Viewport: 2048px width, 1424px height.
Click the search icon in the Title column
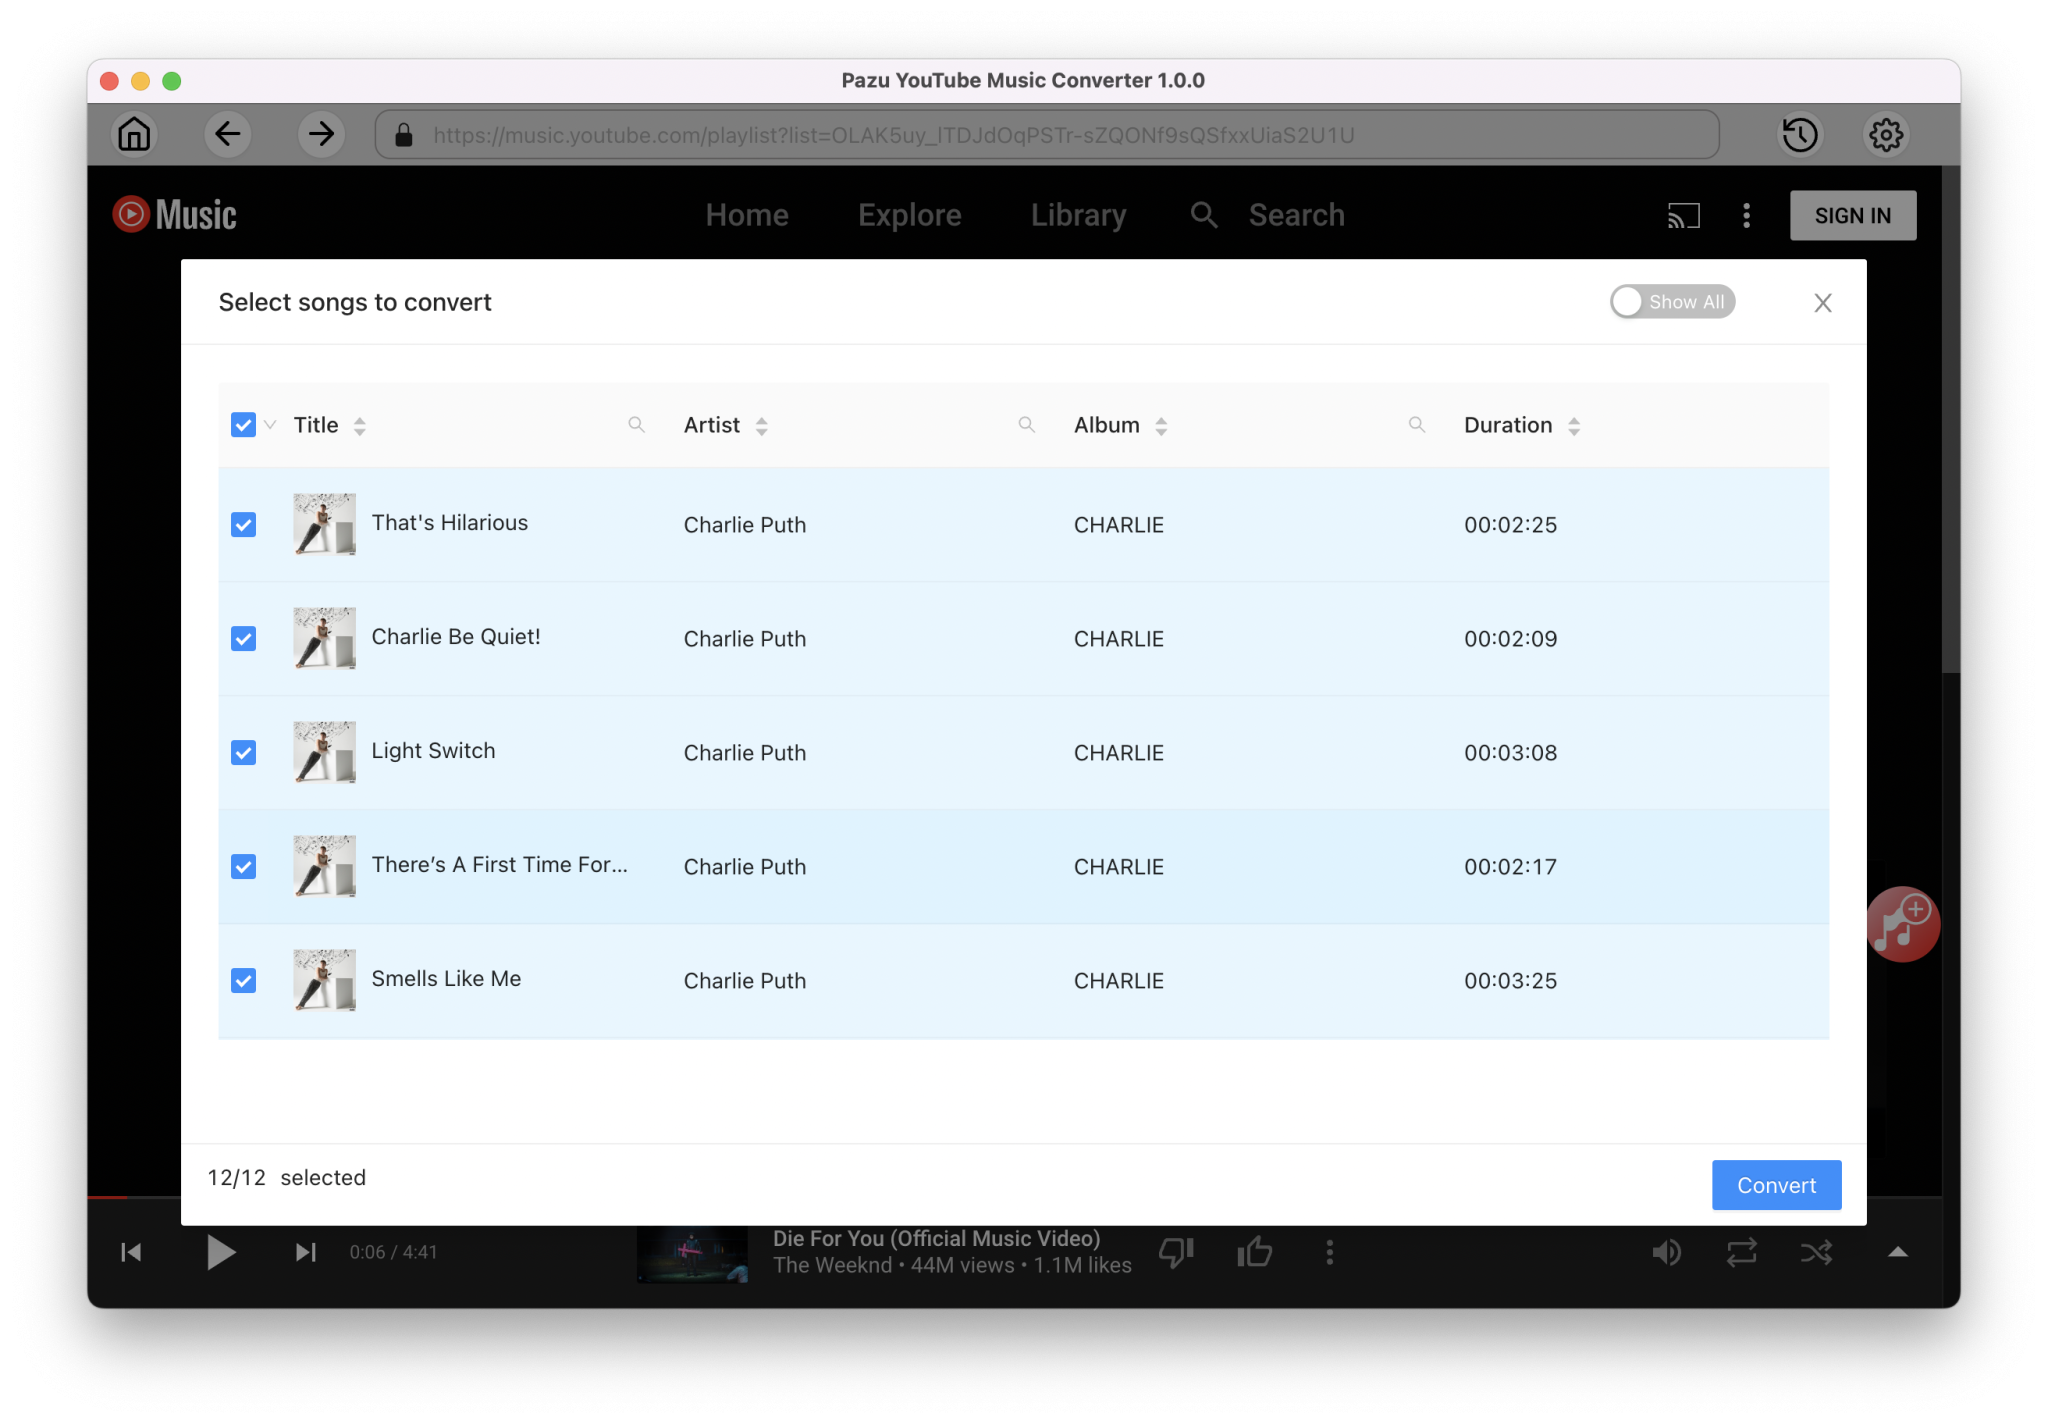pos(637,424)
